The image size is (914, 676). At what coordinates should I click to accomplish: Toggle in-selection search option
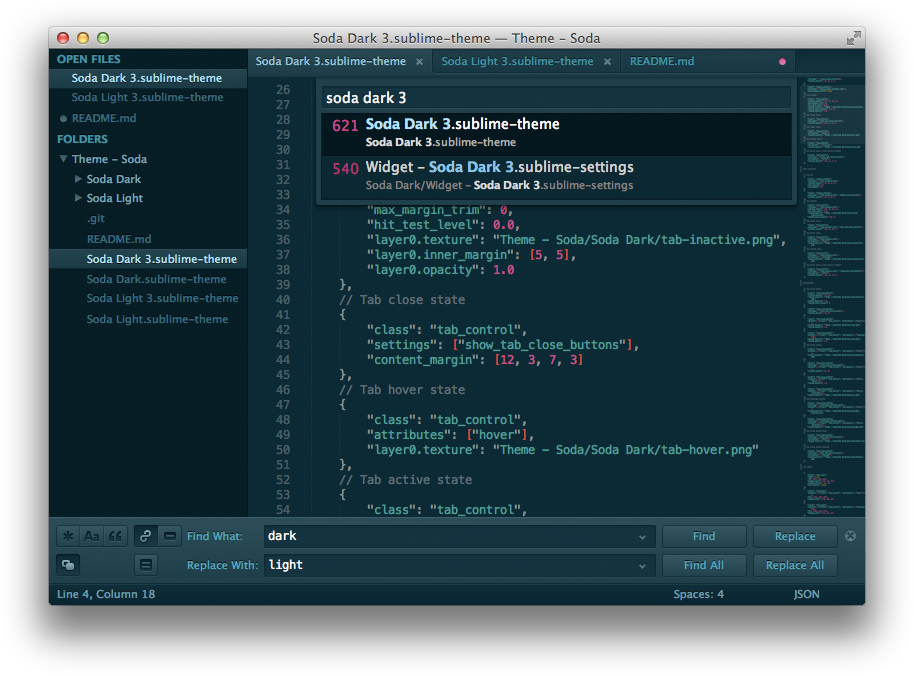(170, 536)
